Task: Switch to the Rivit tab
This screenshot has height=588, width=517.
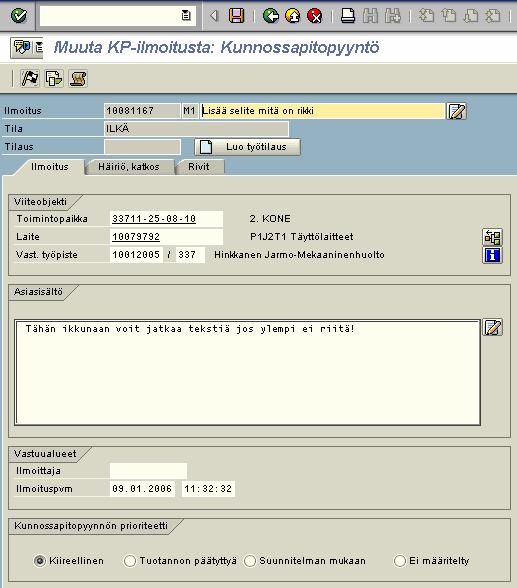Action: 199,167
